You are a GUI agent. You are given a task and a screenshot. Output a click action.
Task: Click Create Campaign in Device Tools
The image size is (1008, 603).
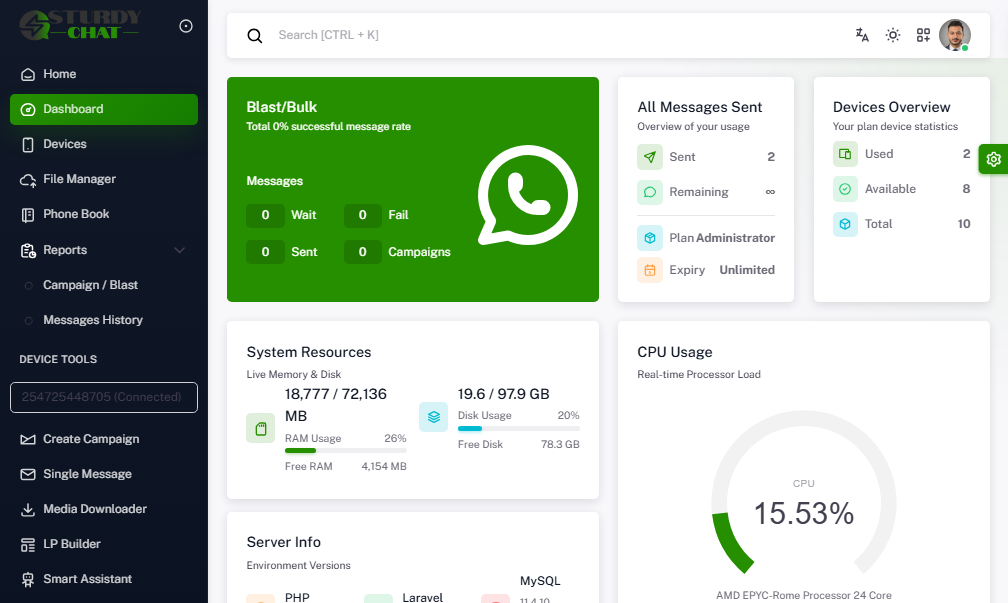(x=91, y=439)
